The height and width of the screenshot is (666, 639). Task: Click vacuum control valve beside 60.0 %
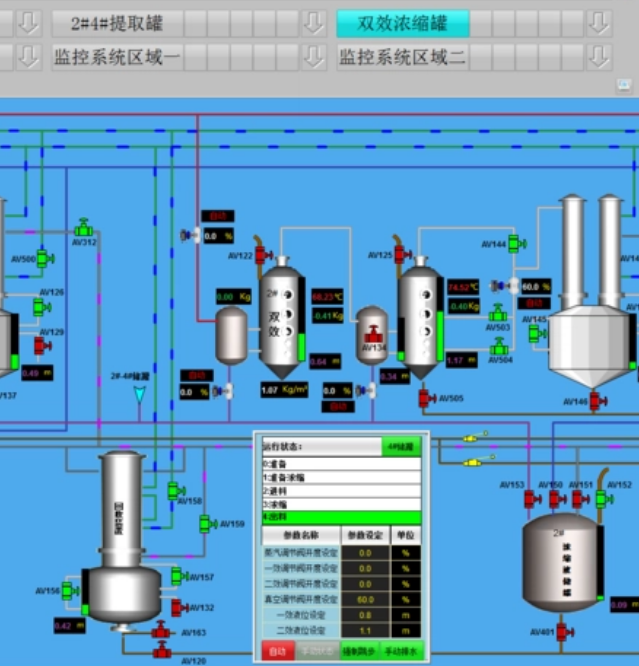[505, 286]
